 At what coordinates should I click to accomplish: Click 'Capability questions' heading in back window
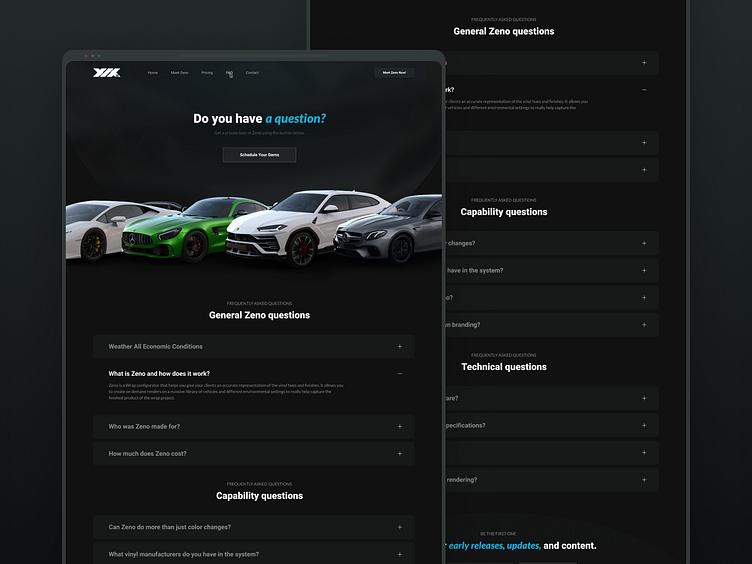tap(504, 212)
